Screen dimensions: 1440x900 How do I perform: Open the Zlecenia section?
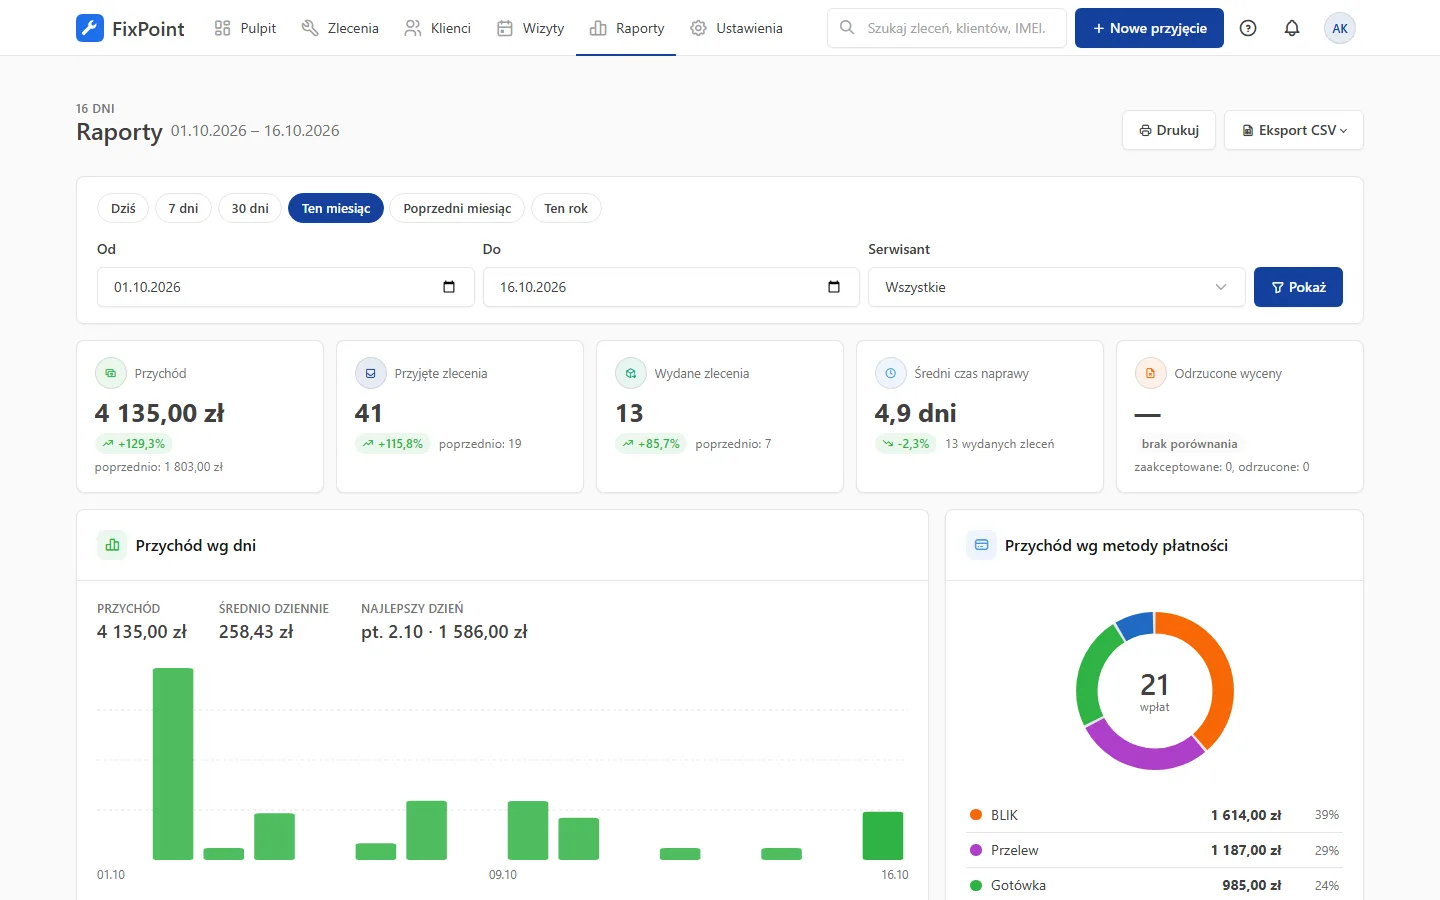[x=340, y=28]
